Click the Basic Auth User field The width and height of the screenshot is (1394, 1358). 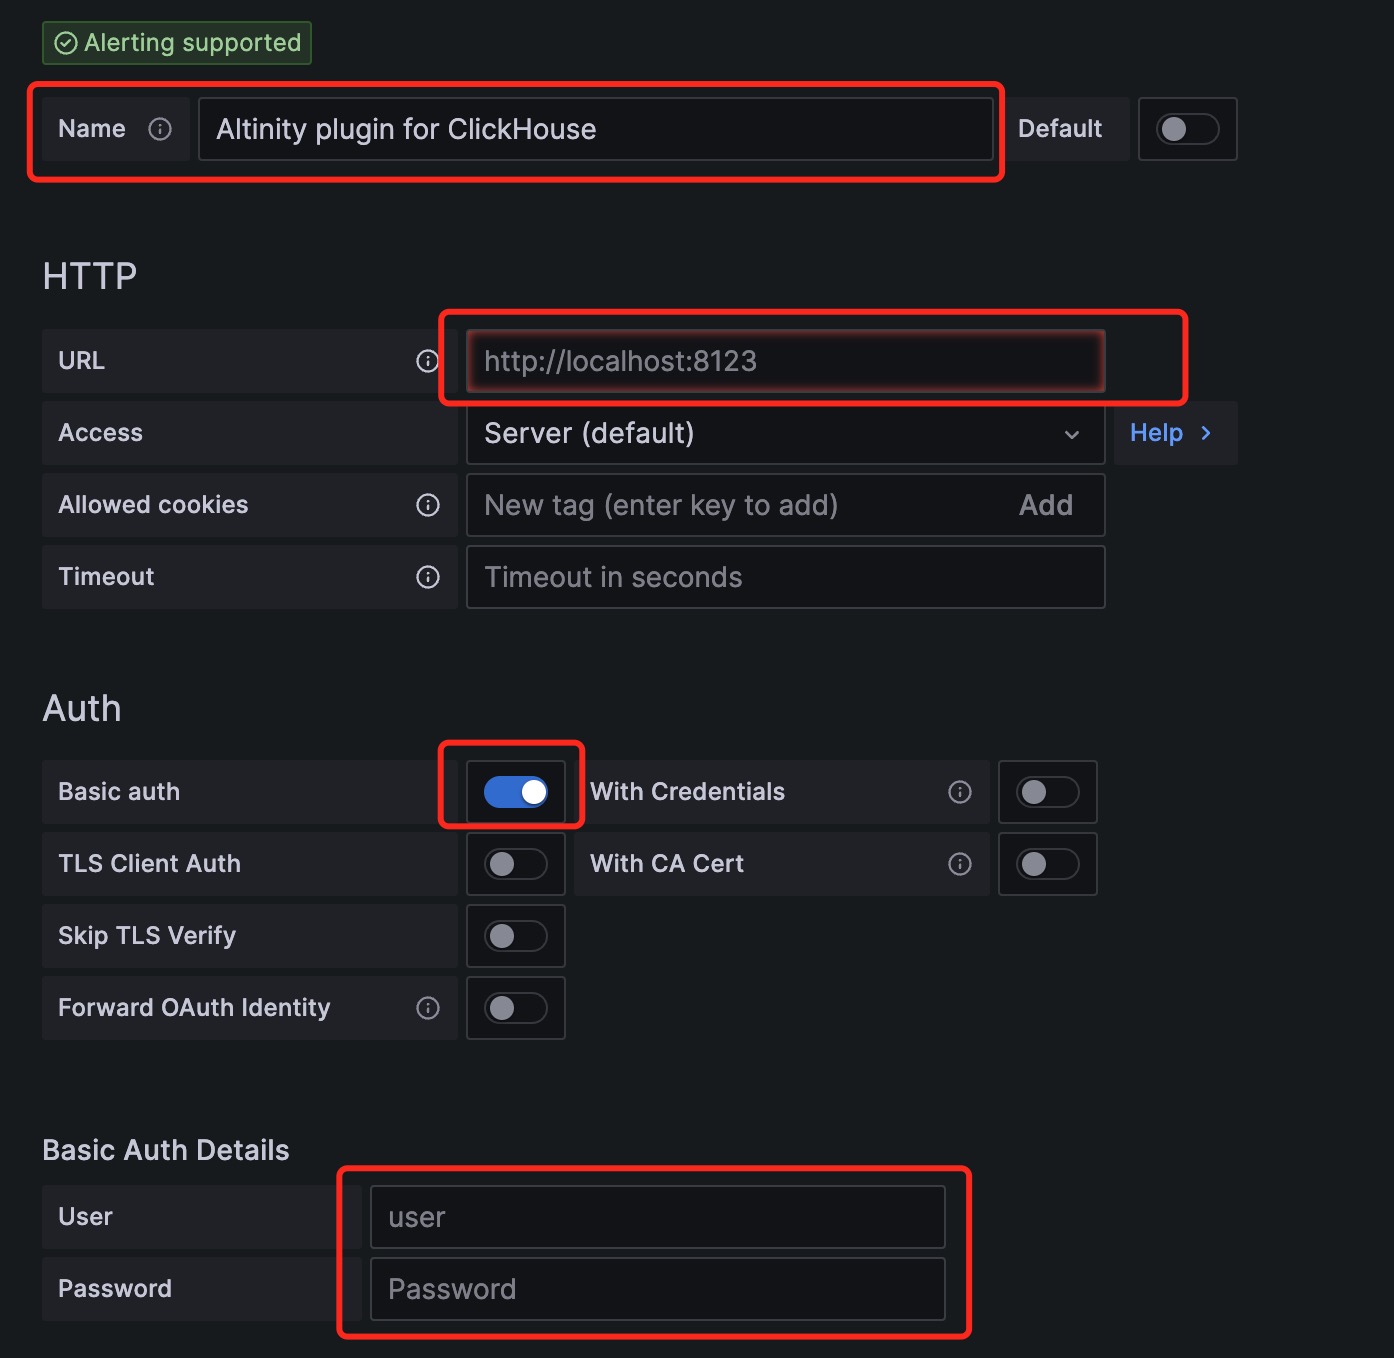[x=657, y=1217]
